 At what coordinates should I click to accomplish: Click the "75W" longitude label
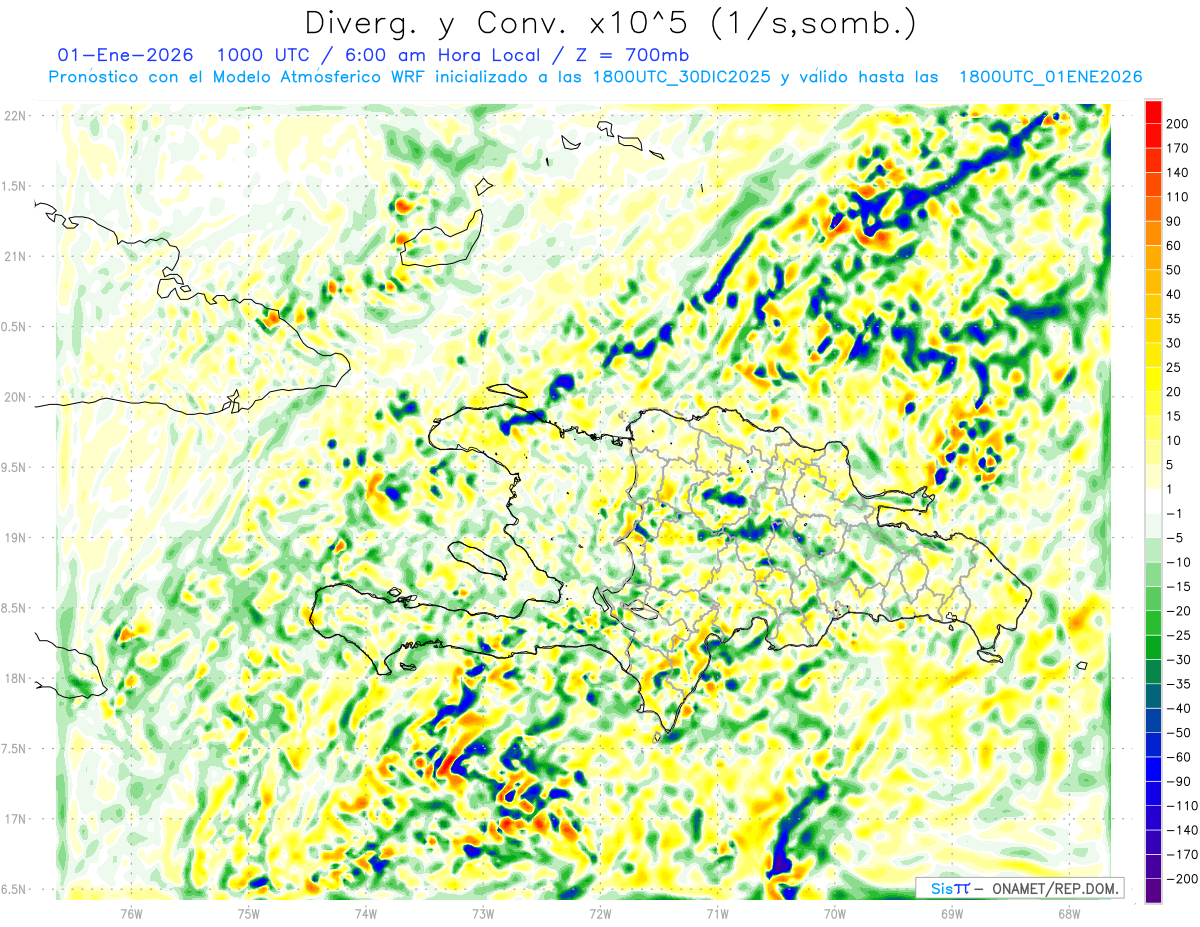[248, 913]
